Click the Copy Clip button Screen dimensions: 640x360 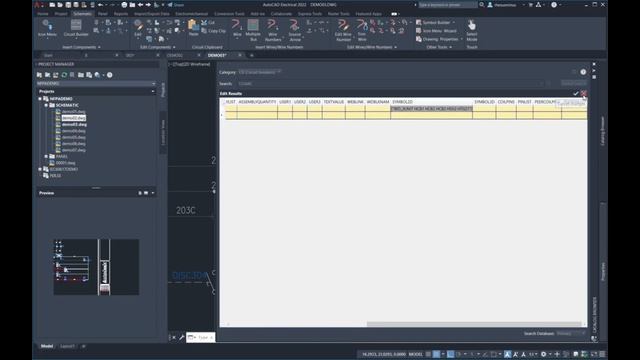(213, 31)
